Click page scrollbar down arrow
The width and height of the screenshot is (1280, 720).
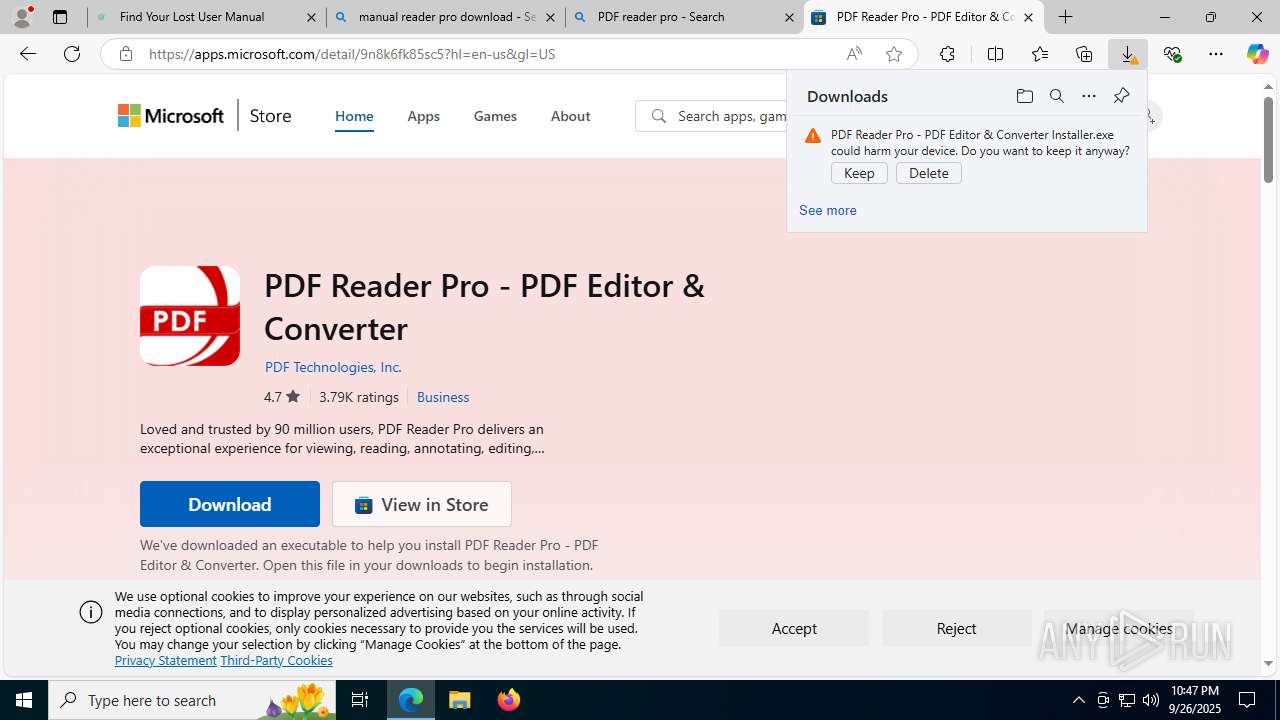click(1269, 663)
